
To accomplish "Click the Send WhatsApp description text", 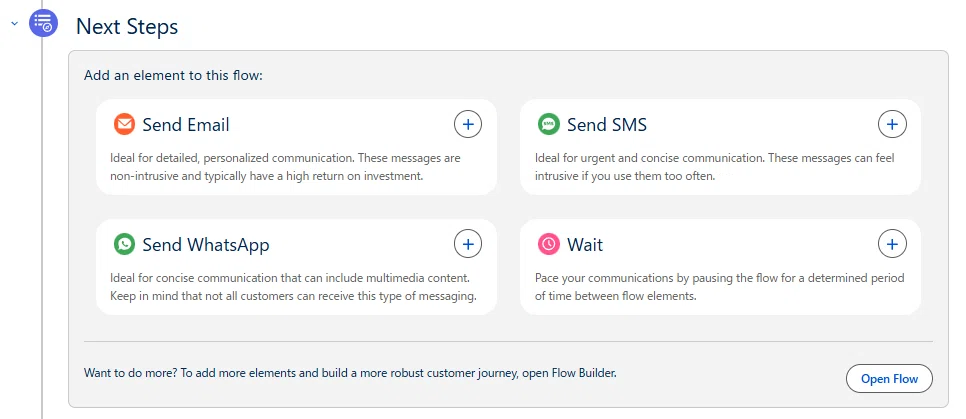I will pos(293,287).
